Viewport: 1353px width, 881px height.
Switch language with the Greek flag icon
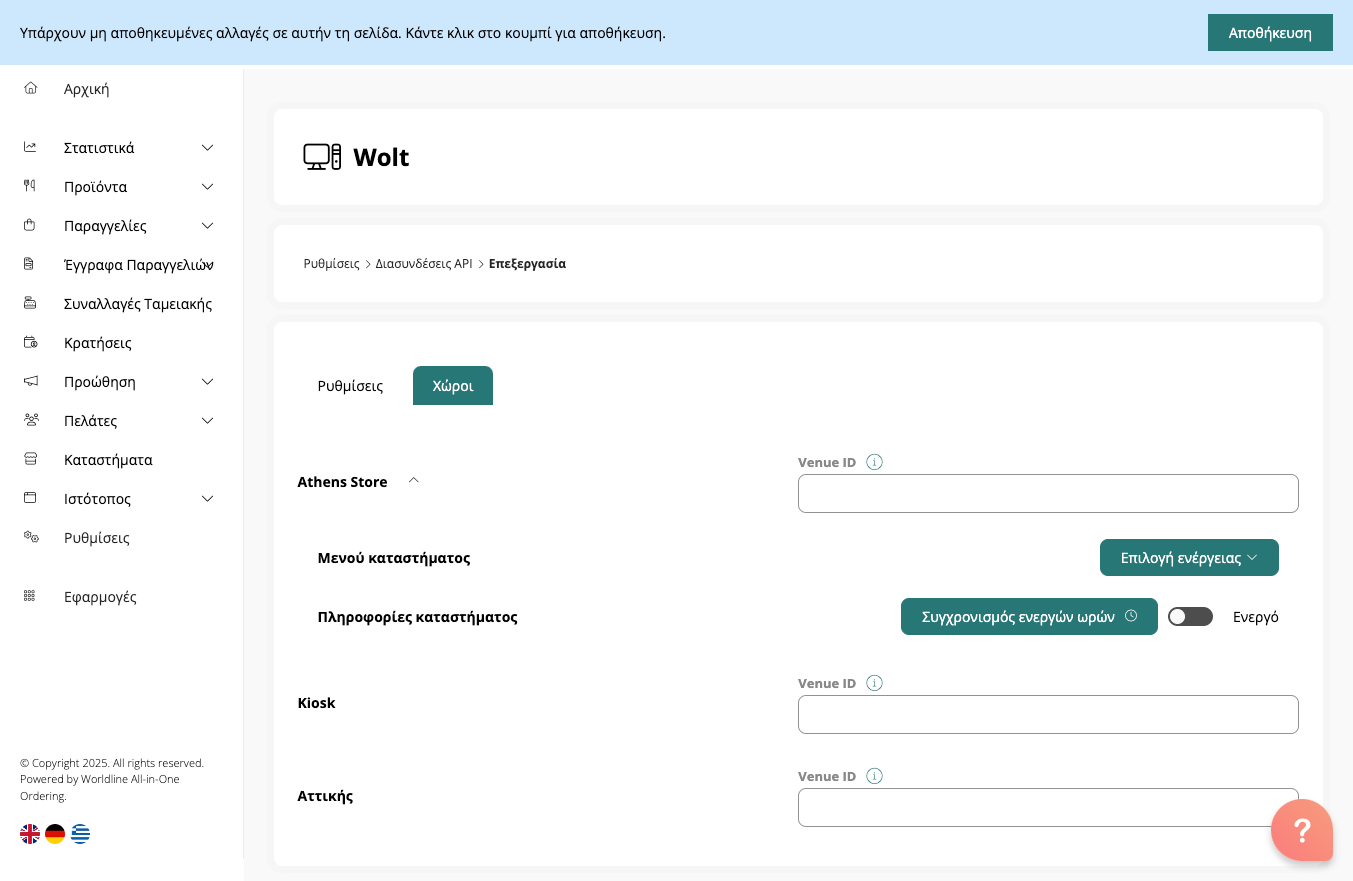[x=80, y=834]
